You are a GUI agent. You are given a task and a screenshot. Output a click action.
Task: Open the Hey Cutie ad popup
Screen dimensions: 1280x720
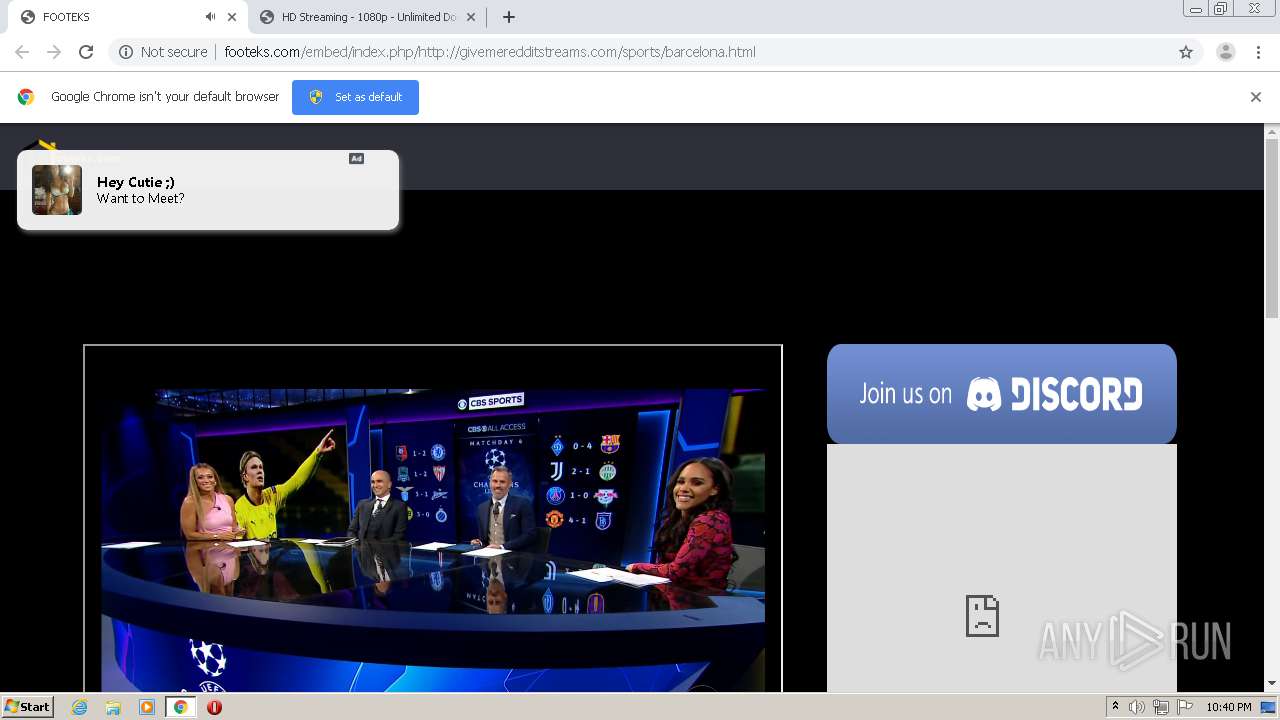coord(208,190)
